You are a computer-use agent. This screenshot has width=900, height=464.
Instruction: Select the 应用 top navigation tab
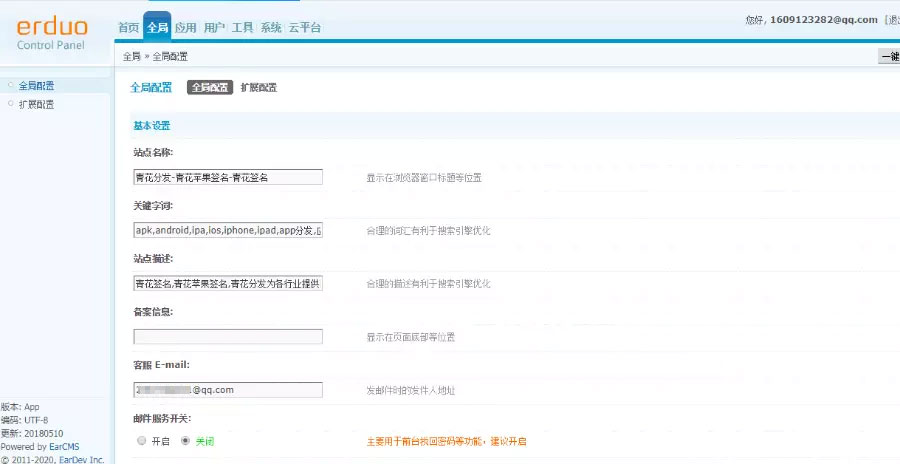[x=185, y=28]
